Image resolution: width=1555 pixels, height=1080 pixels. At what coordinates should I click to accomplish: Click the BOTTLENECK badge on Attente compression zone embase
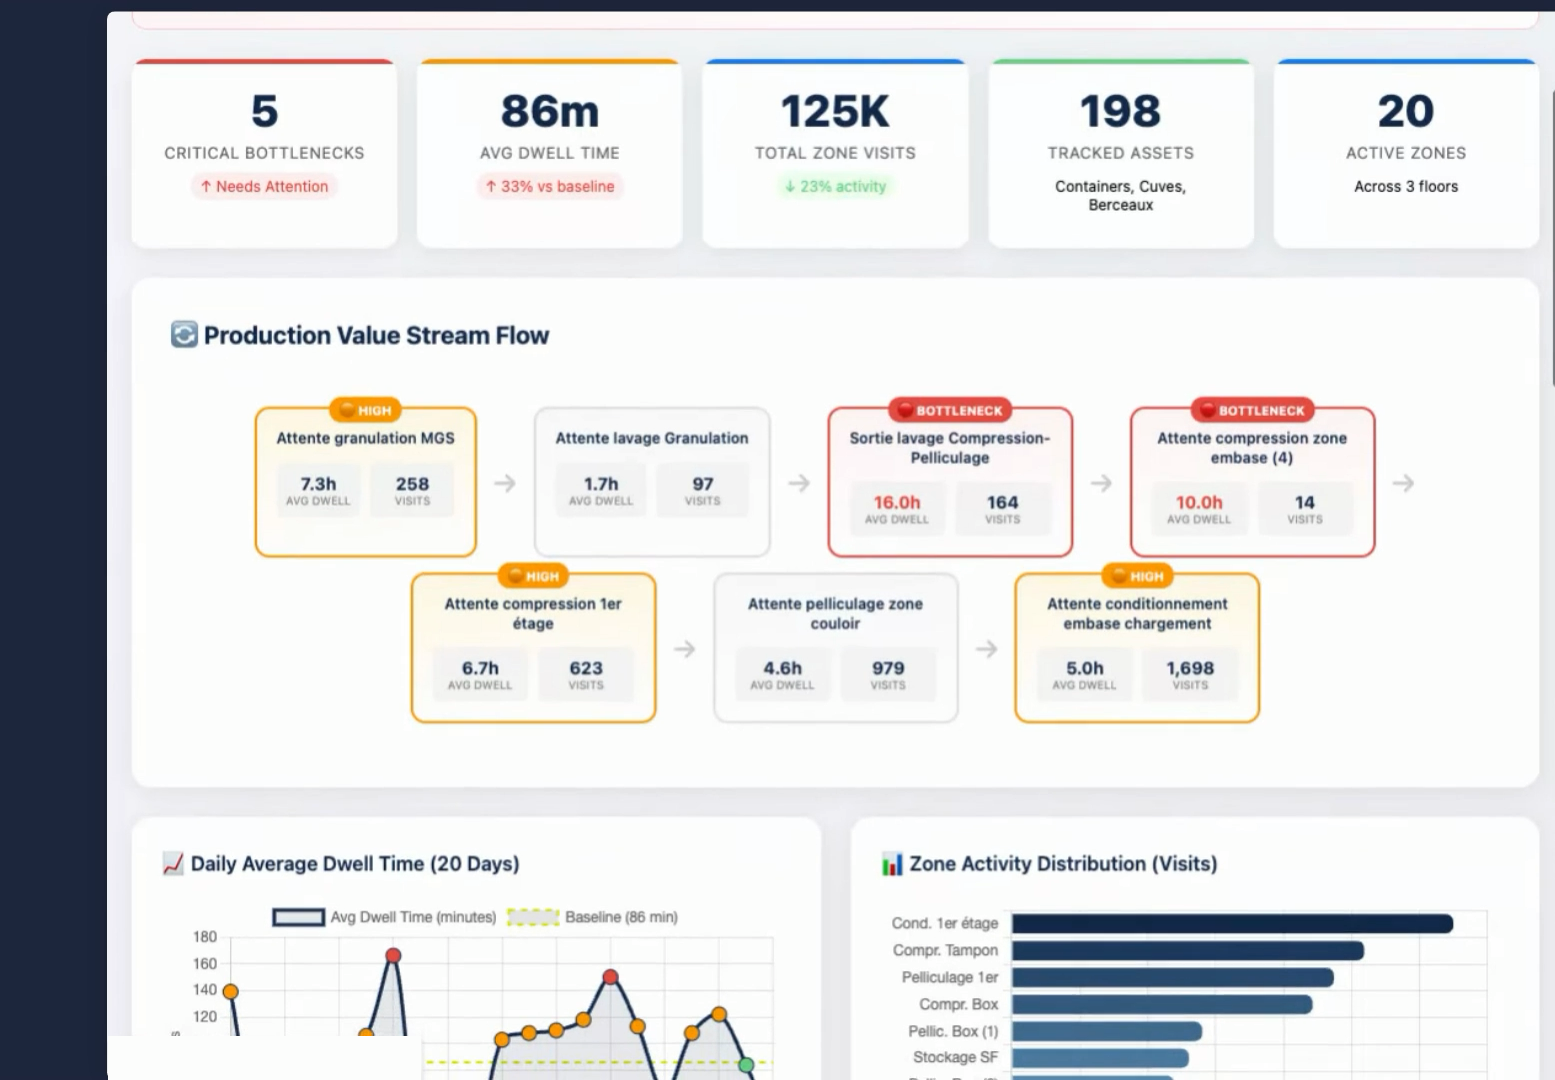tap(1252, 410)
